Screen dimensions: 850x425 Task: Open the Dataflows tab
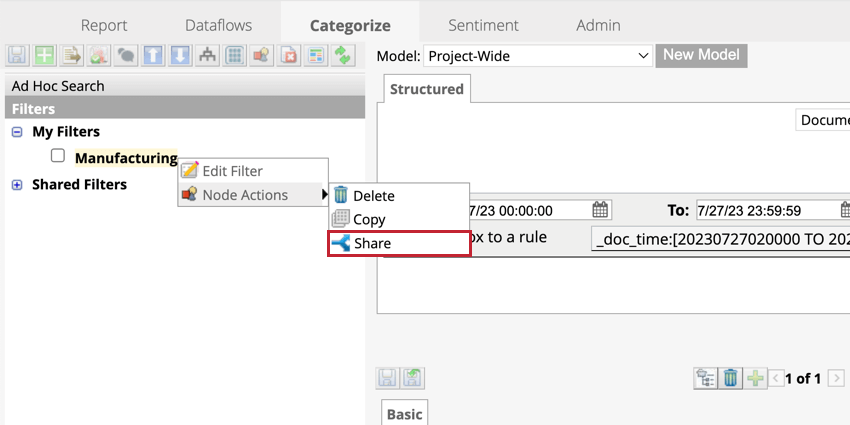218,25
